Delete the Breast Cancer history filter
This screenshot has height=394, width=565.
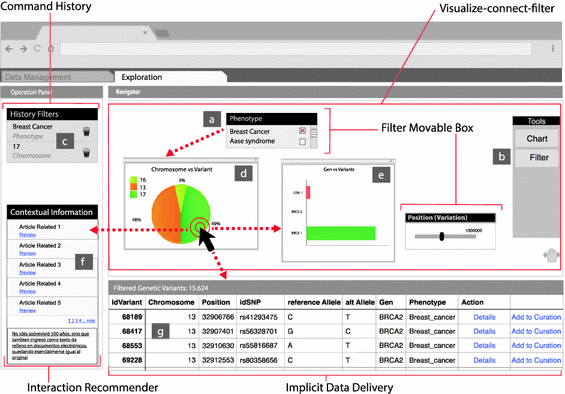pos(86,131)
